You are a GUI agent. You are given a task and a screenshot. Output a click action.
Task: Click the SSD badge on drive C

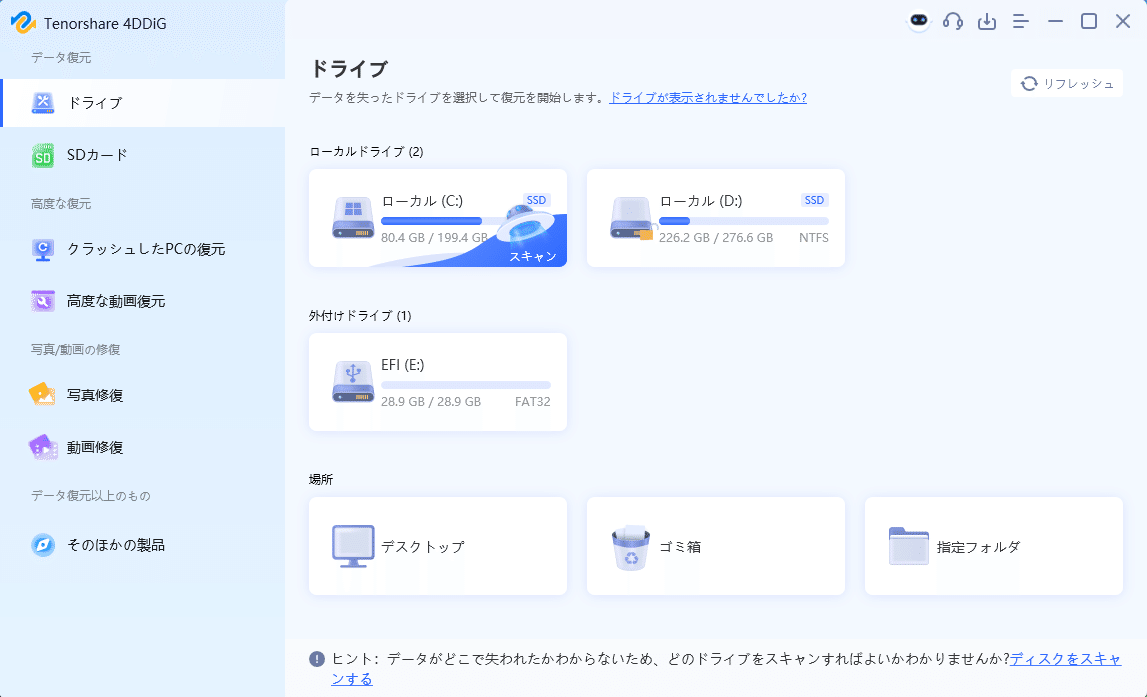(536, 200)
